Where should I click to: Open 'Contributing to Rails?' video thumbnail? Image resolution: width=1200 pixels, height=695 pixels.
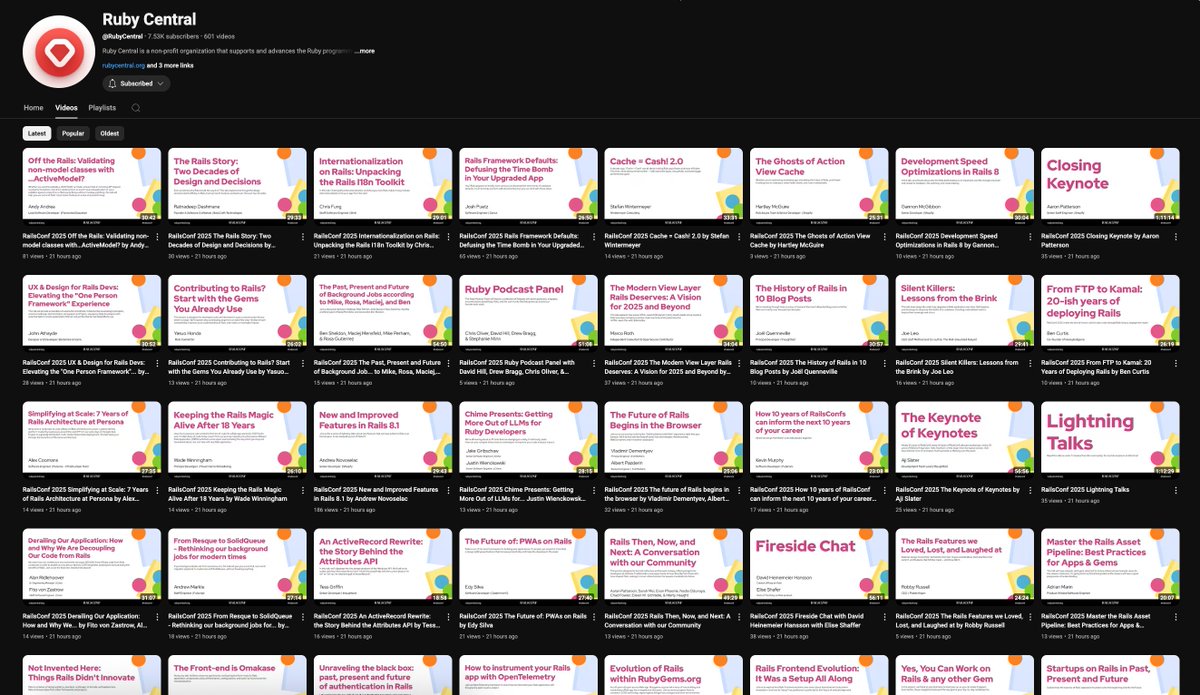237,313
